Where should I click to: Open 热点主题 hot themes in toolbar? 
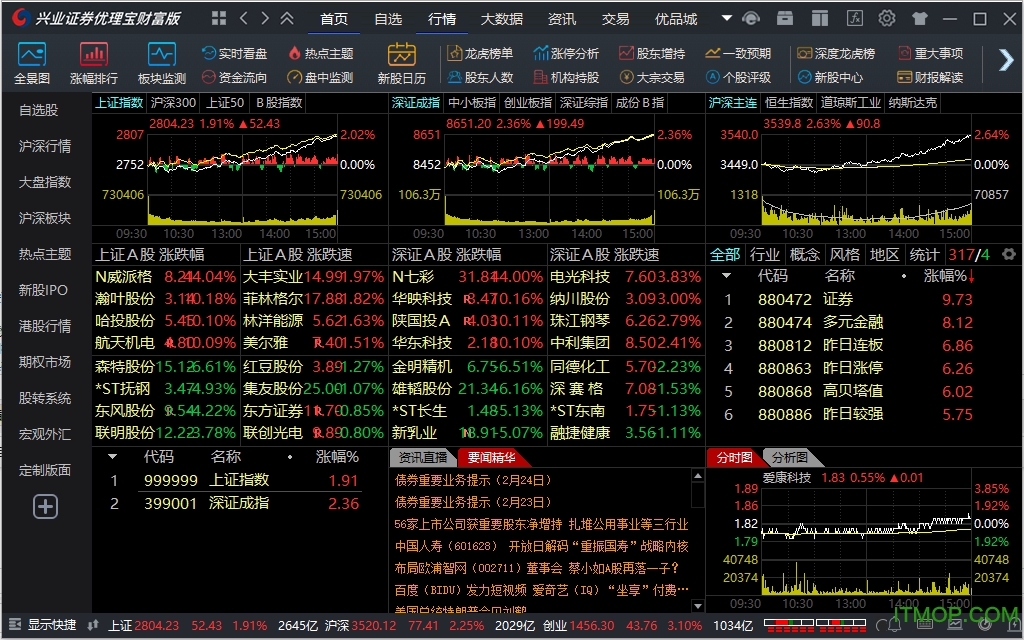(321, 54)
